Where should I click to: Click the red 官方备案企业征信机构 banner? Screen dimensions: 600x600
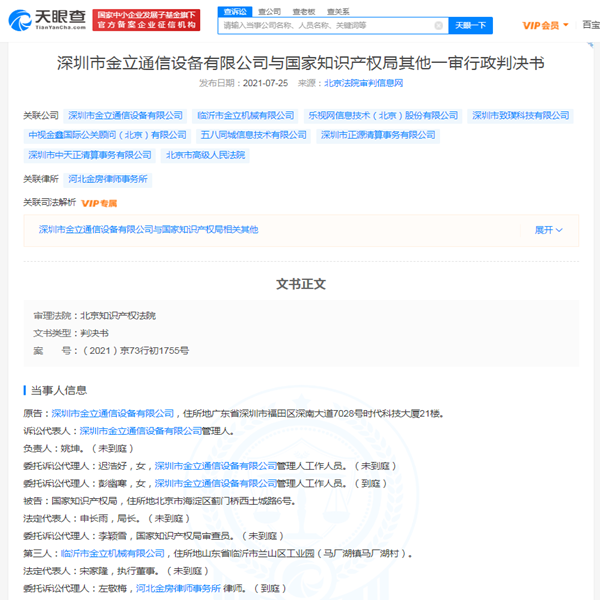(x=146, y=20)
